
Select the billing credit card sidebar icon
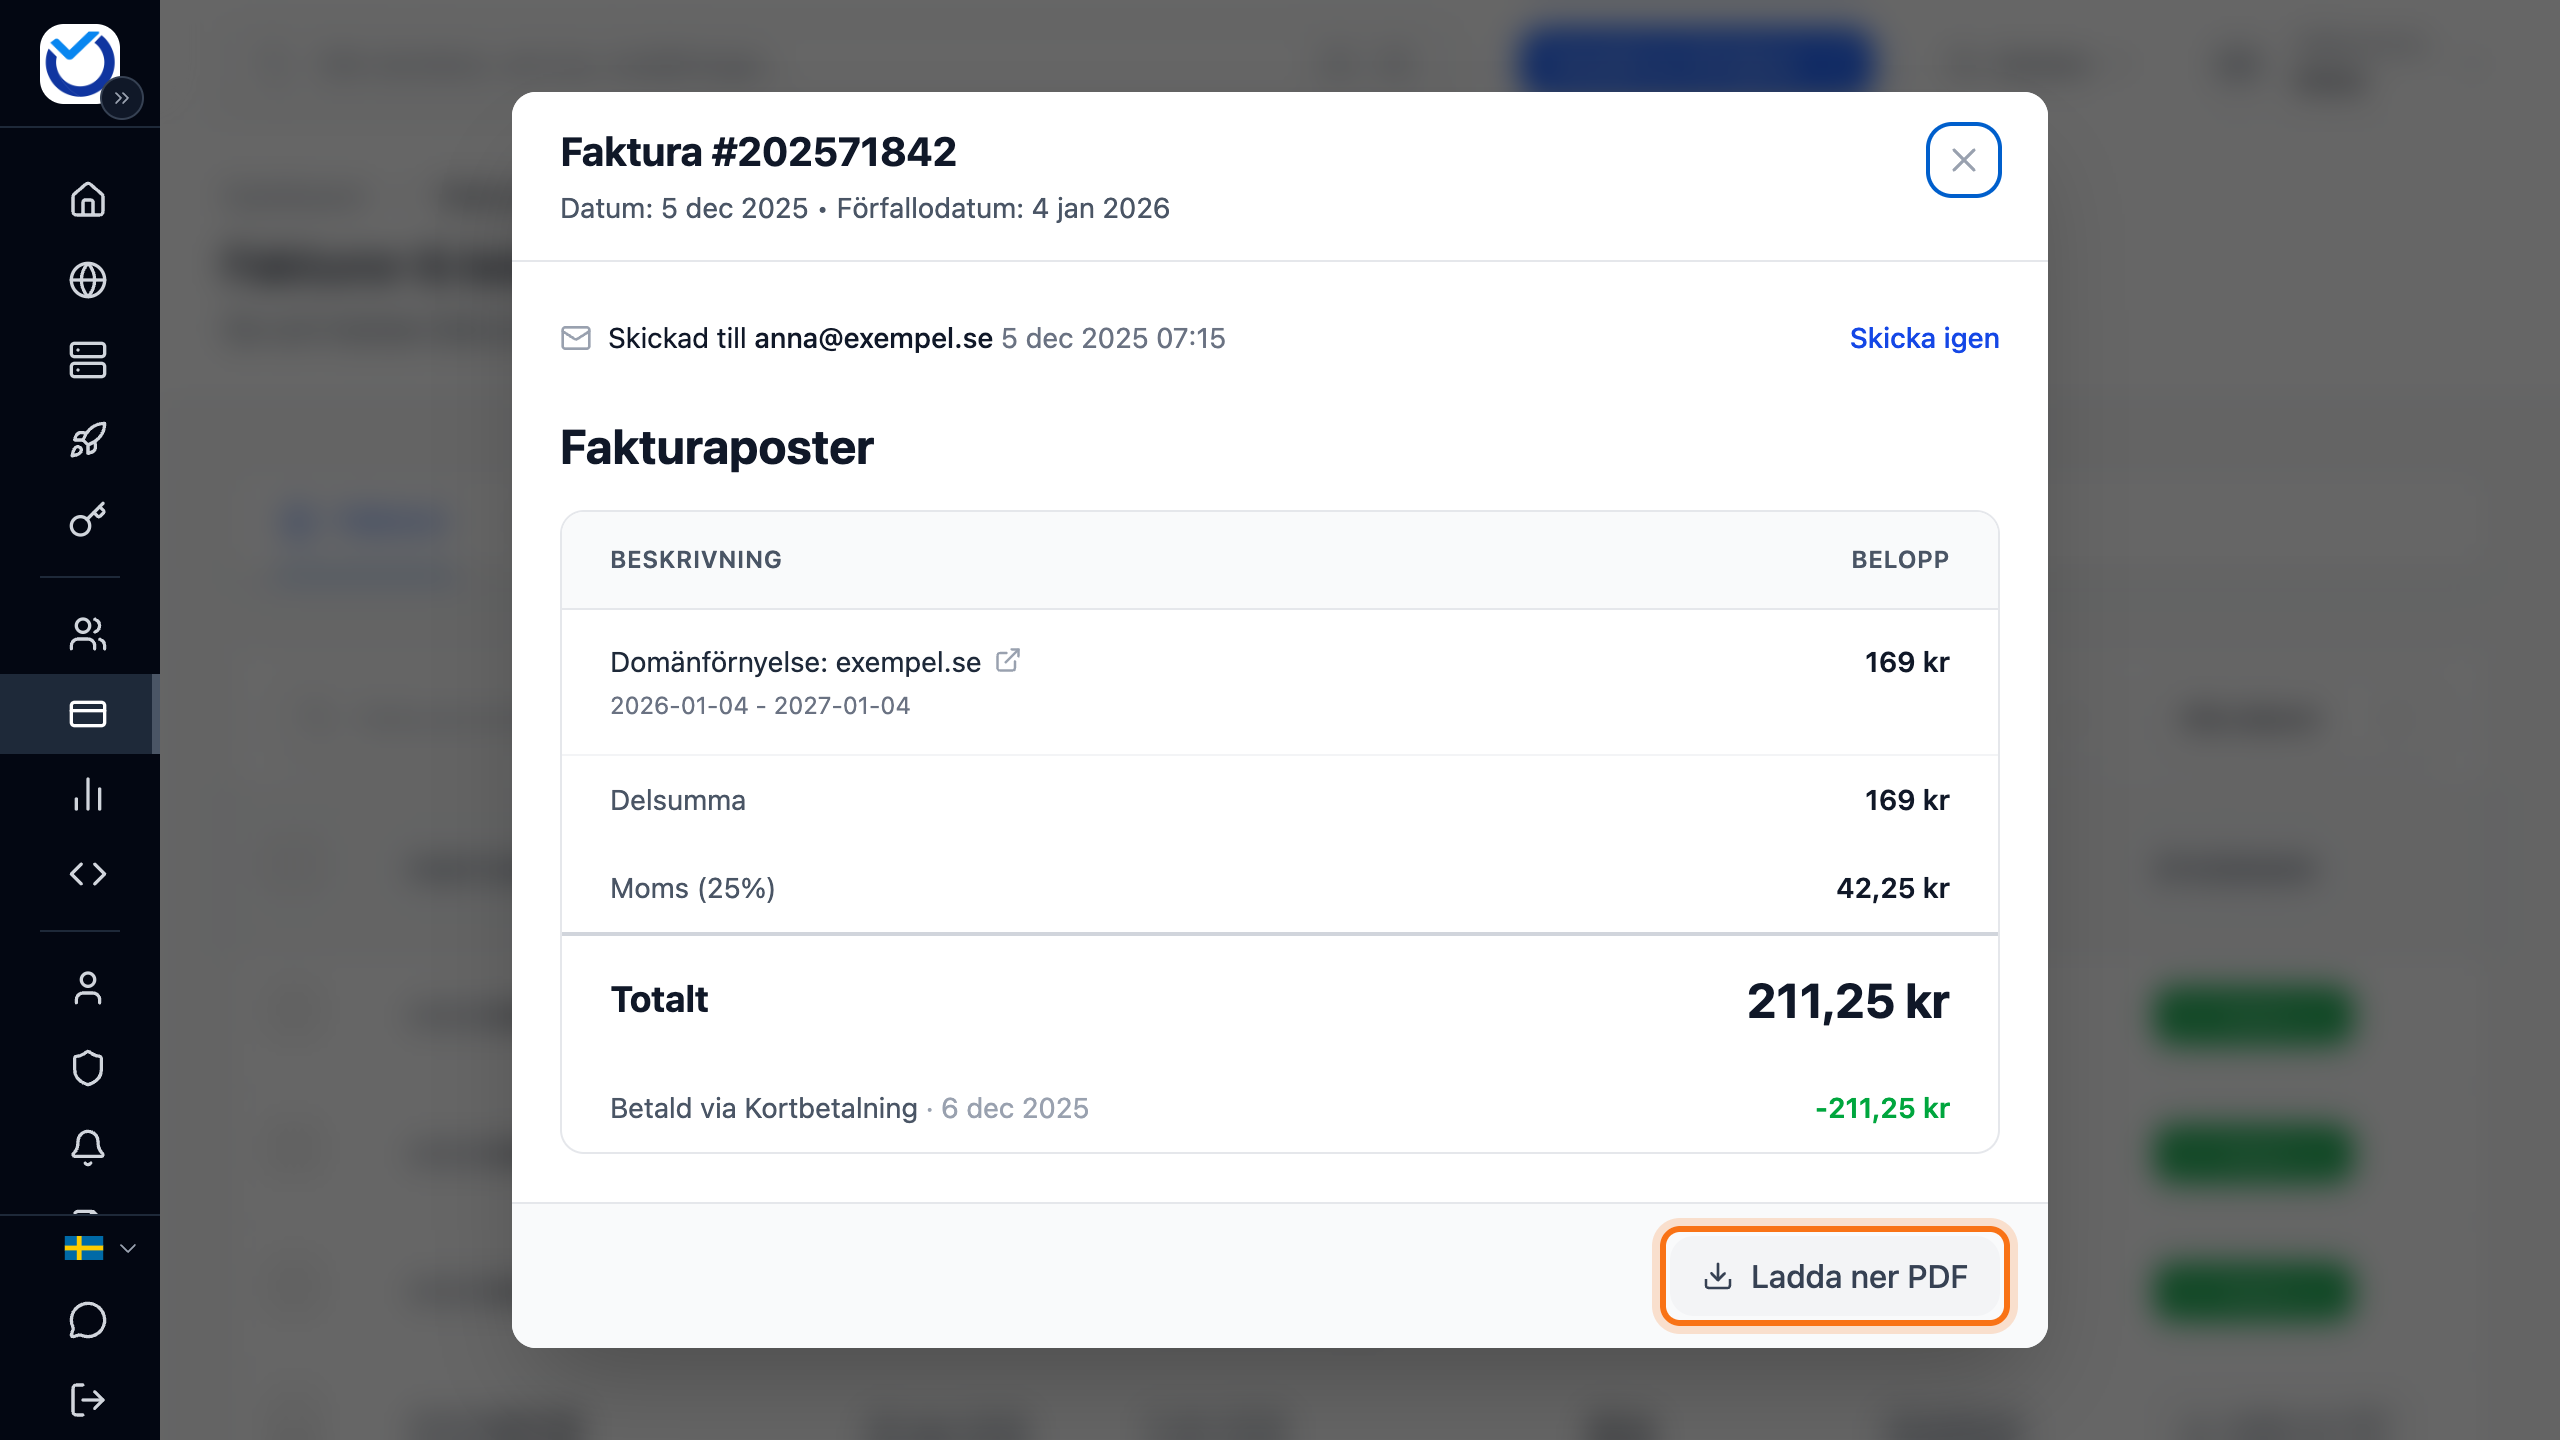[x=88, y=714]
